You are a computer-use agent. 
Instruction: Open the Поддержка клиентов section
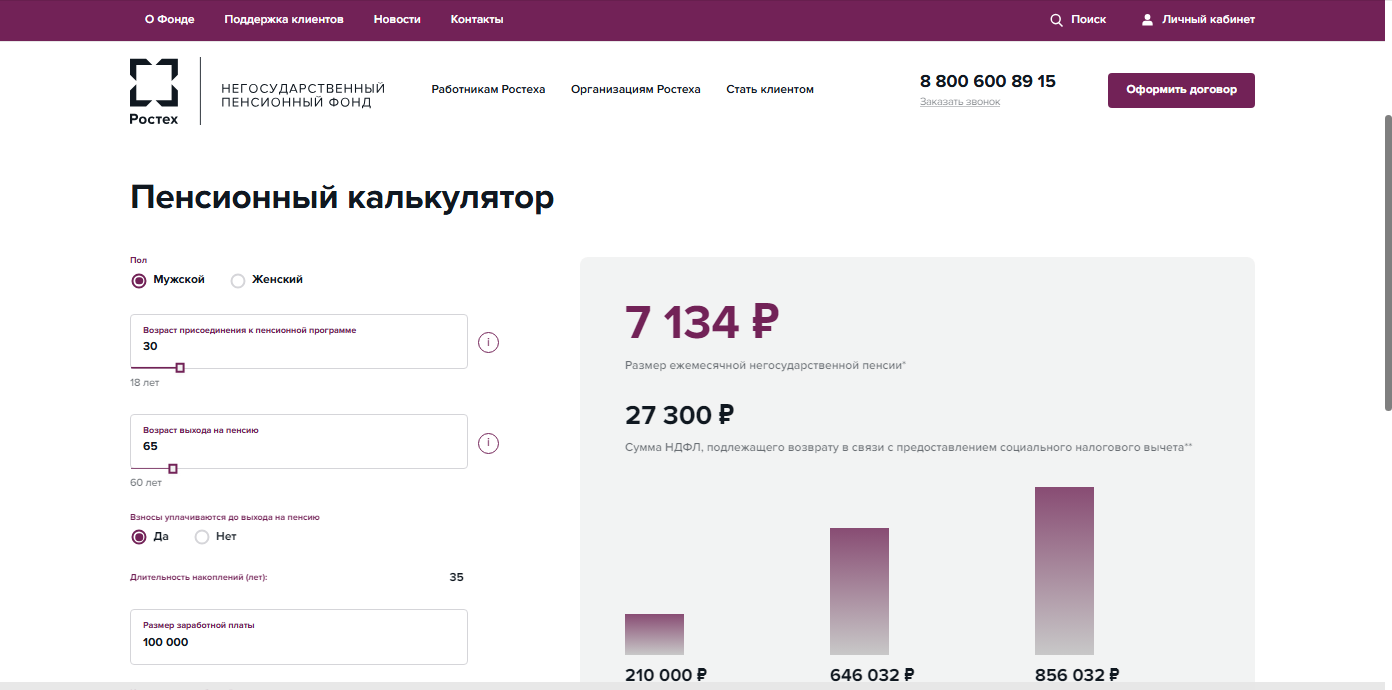[x=281, y=19]
